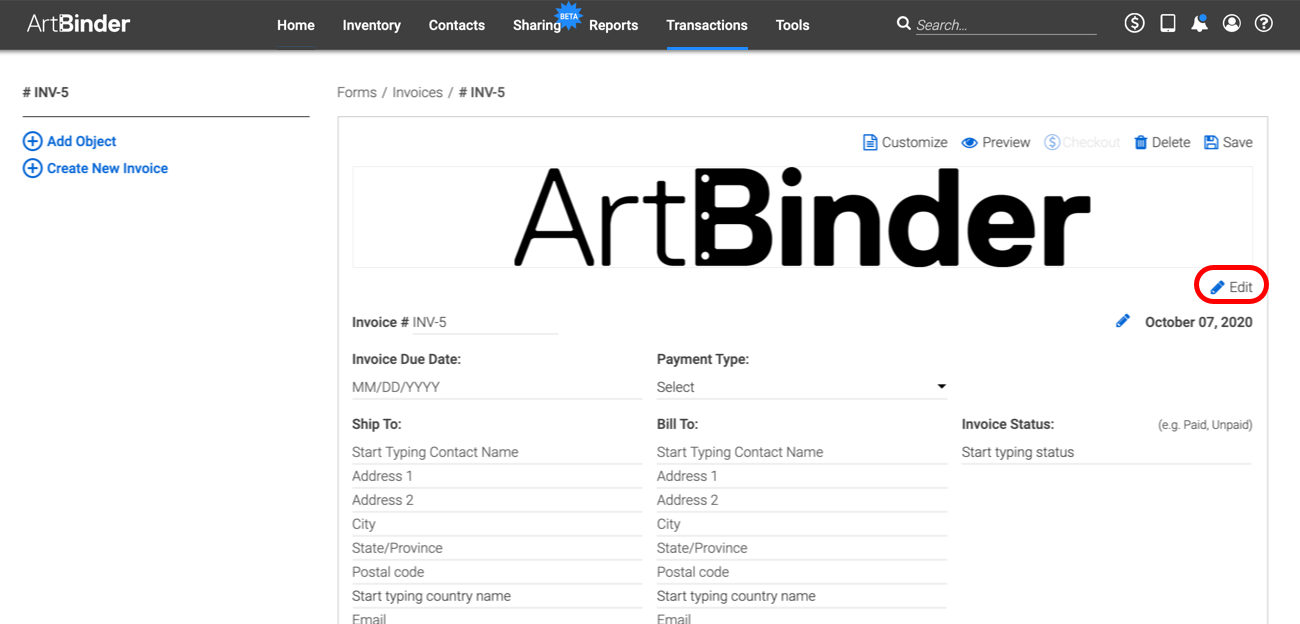Open user account profile icon
1300x624 pixels.
pos(1232,23)
